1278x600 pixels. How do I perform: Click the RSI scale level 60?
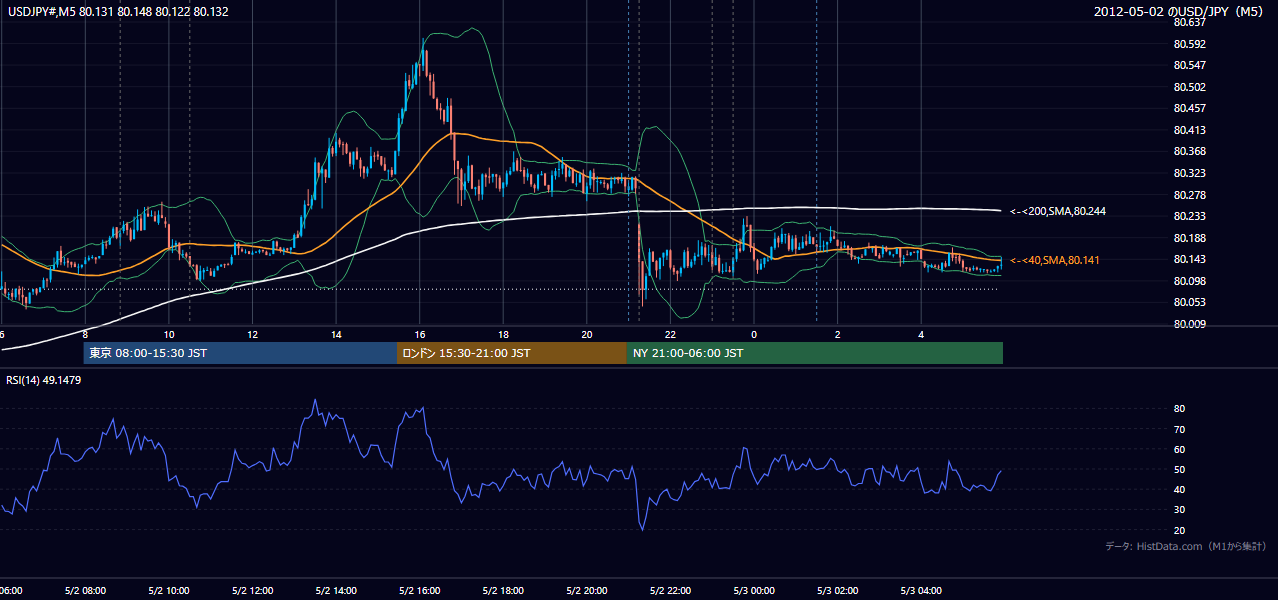(1179, 449)
